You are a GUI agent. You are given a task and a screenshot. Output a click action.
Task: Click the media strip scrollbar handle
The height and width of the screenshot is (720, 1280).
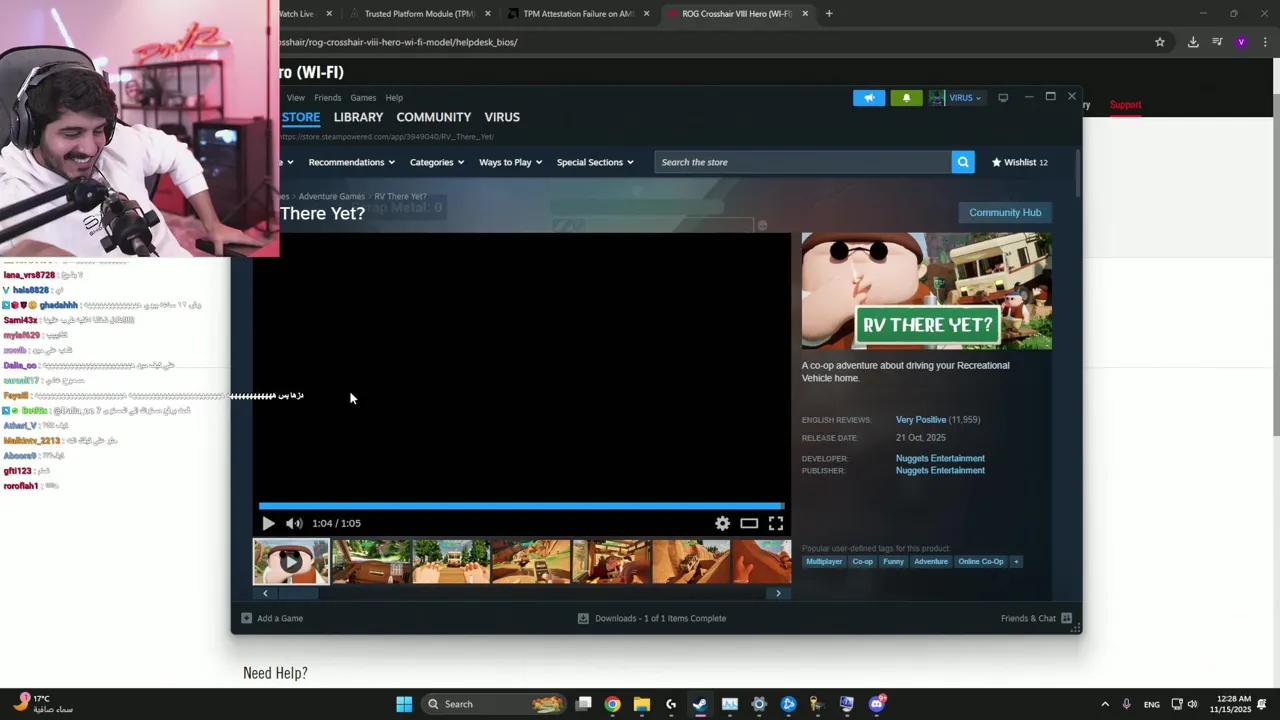[298, 593]
